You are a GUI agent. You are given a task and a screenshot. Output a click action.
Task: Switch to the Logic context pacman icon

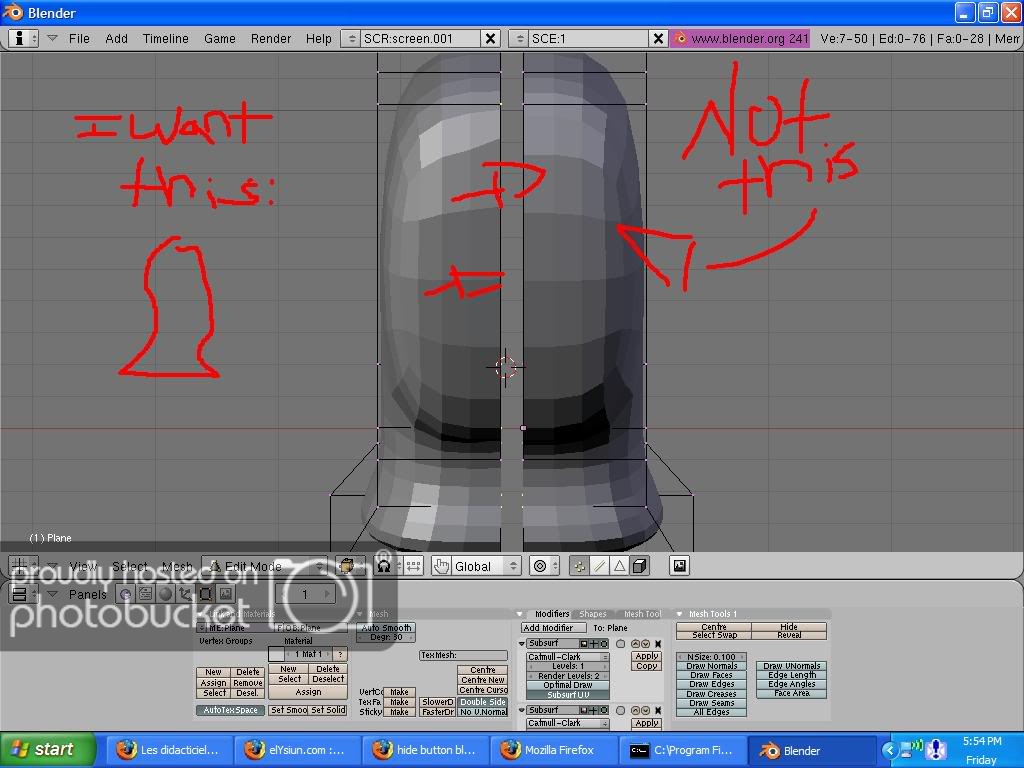126,594
